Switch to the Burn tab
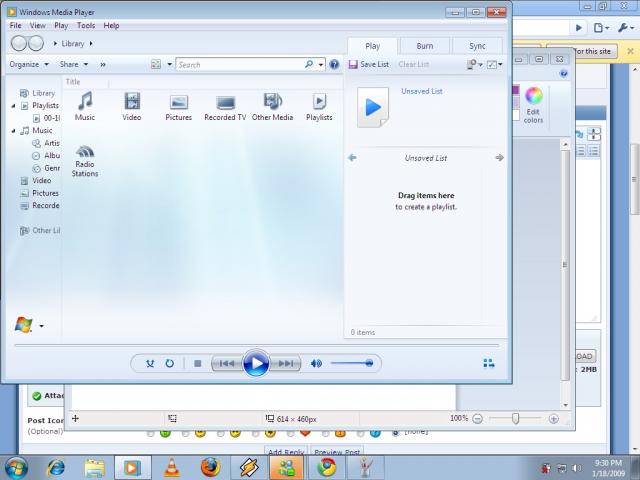This screenshot has height=480, width=640. [424, 46]
